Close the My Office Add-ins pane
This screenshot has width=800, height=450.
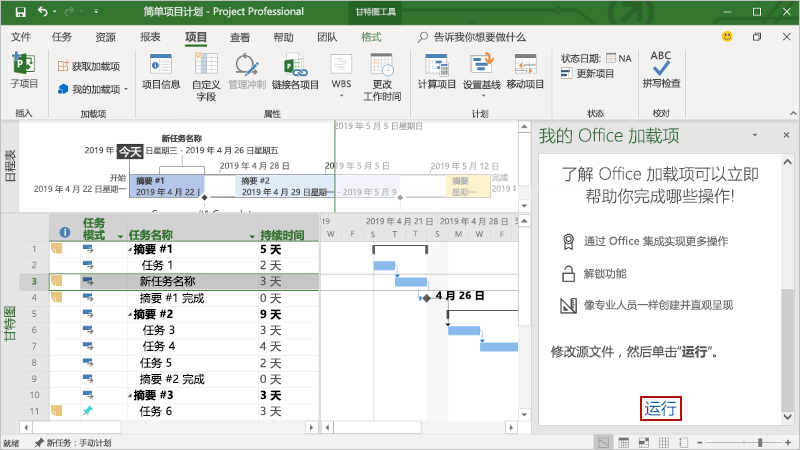786,135
